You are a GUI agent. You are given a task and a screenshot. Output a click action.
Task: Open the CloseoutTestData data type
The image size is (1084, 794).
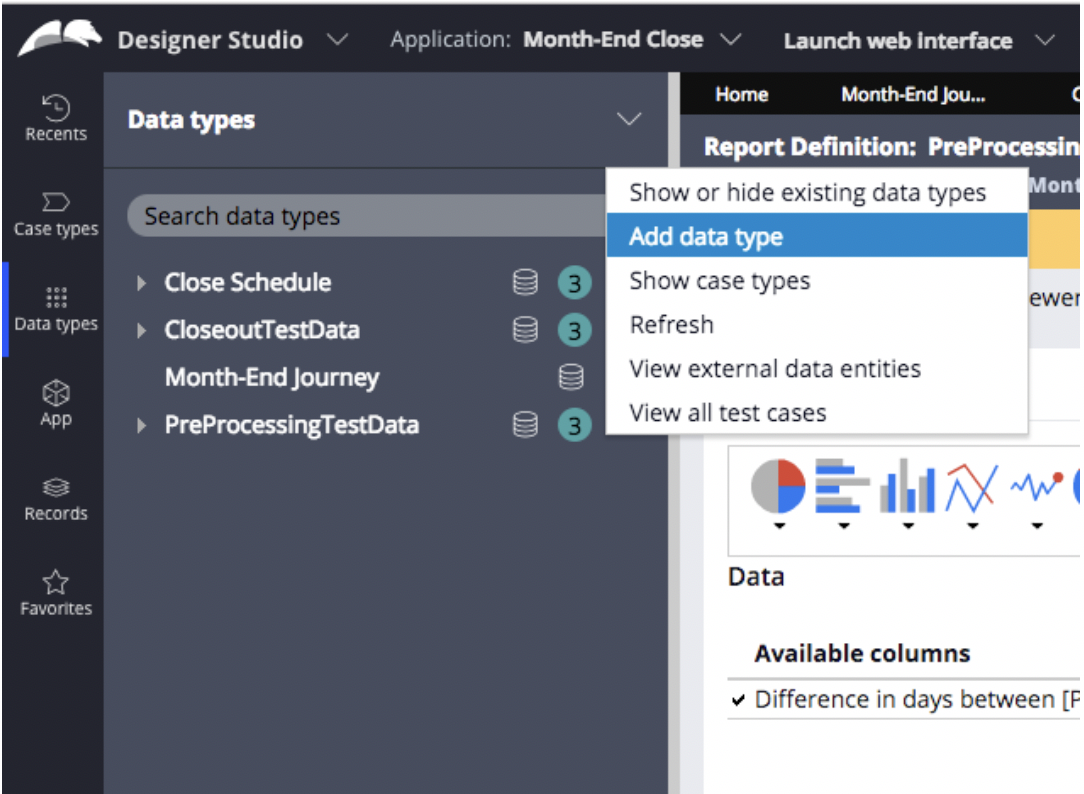(262, 330)
